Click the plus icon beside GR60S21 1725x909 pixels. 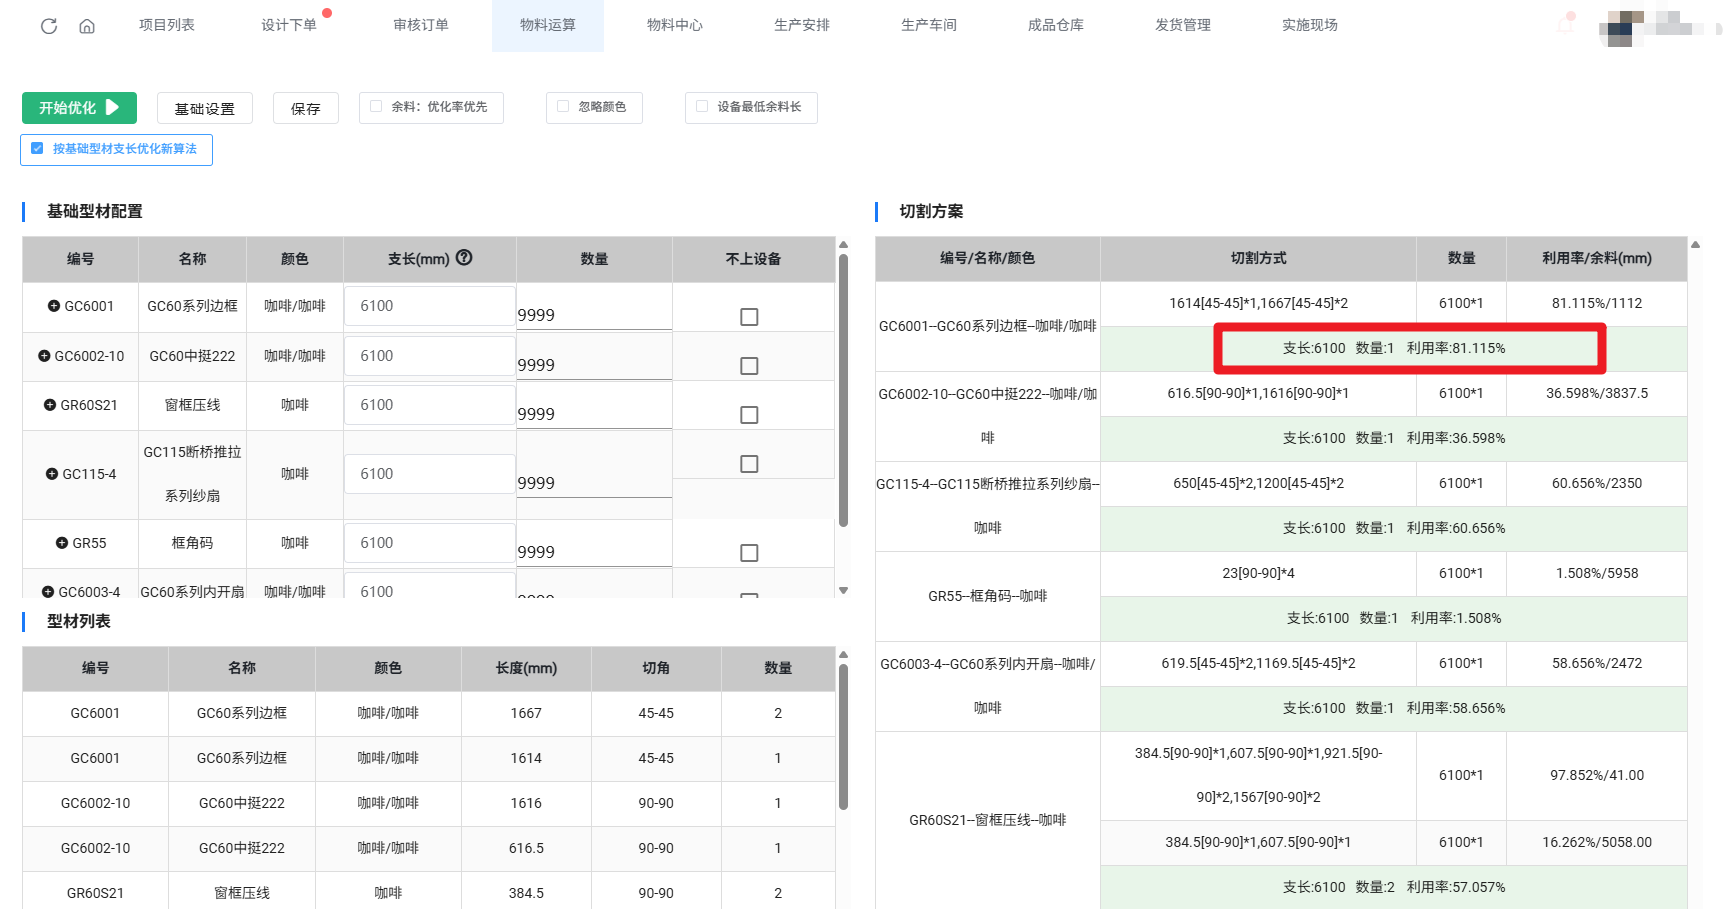(x=50, y=405)
